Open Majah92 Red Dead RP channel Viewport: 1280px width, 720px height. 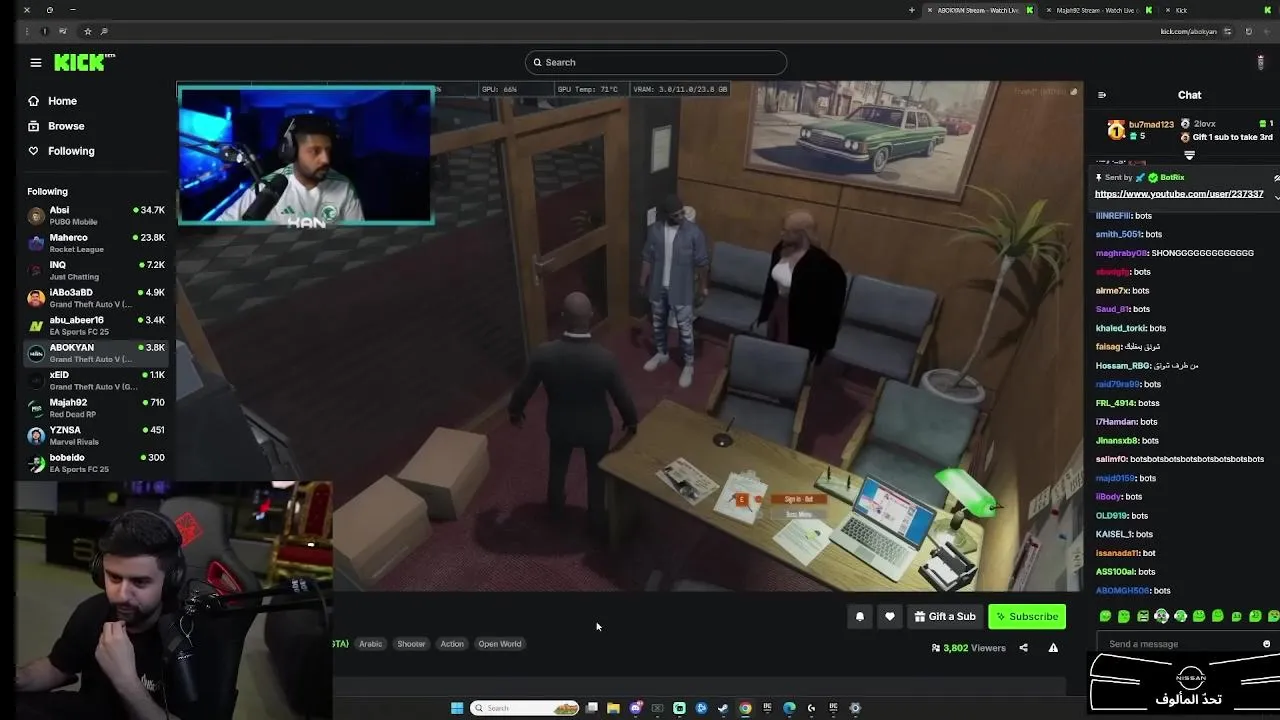[x=96, y=408]
